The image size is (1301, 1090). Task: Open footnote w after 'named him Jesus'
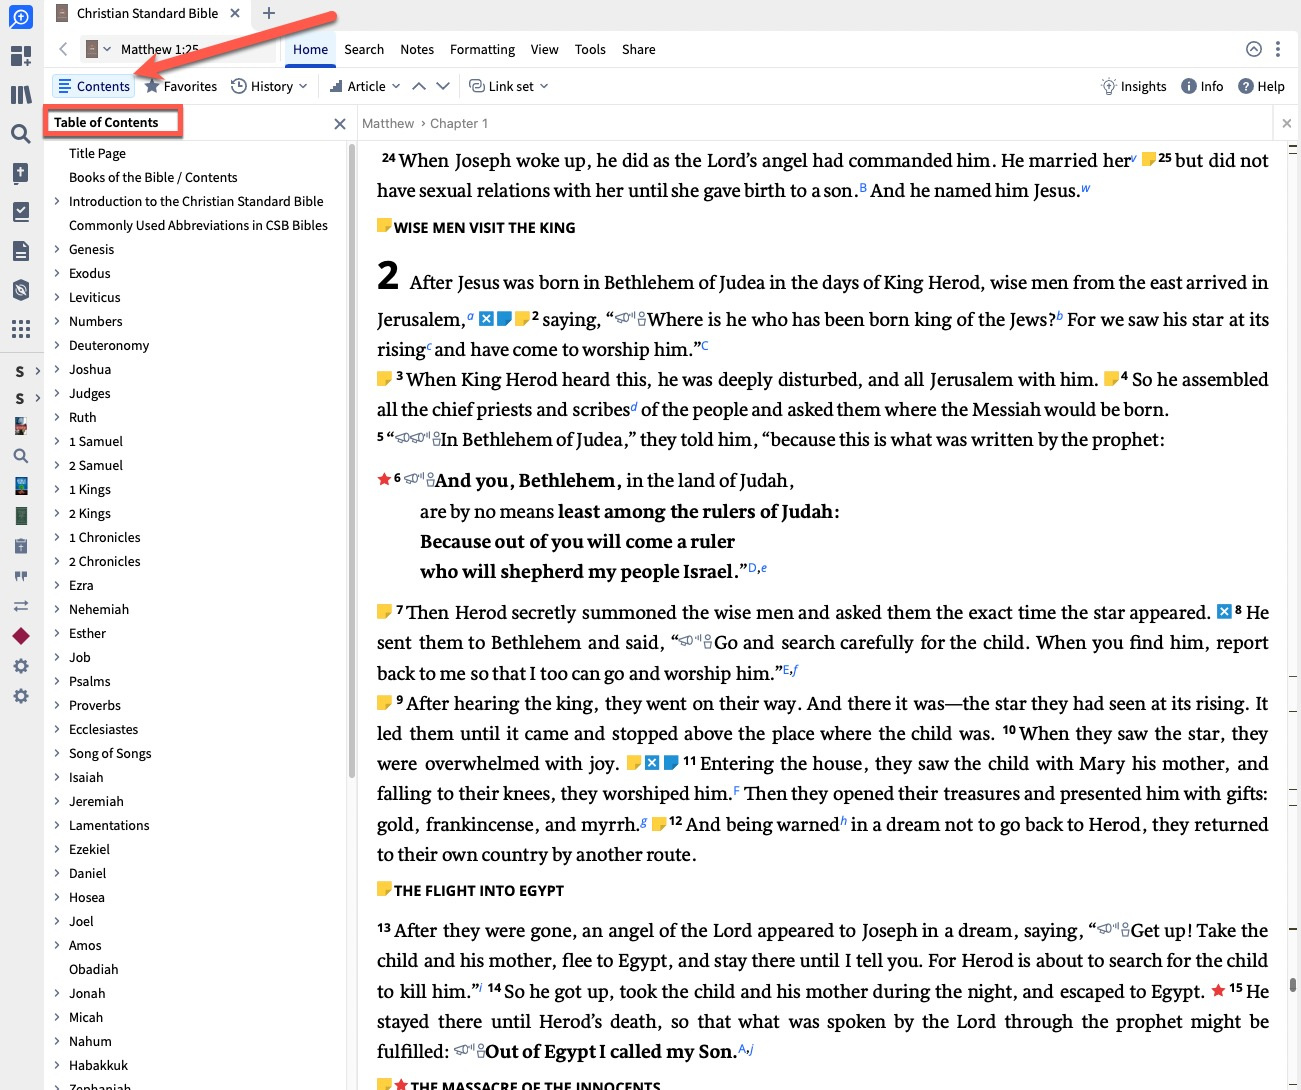[1085, 188]
